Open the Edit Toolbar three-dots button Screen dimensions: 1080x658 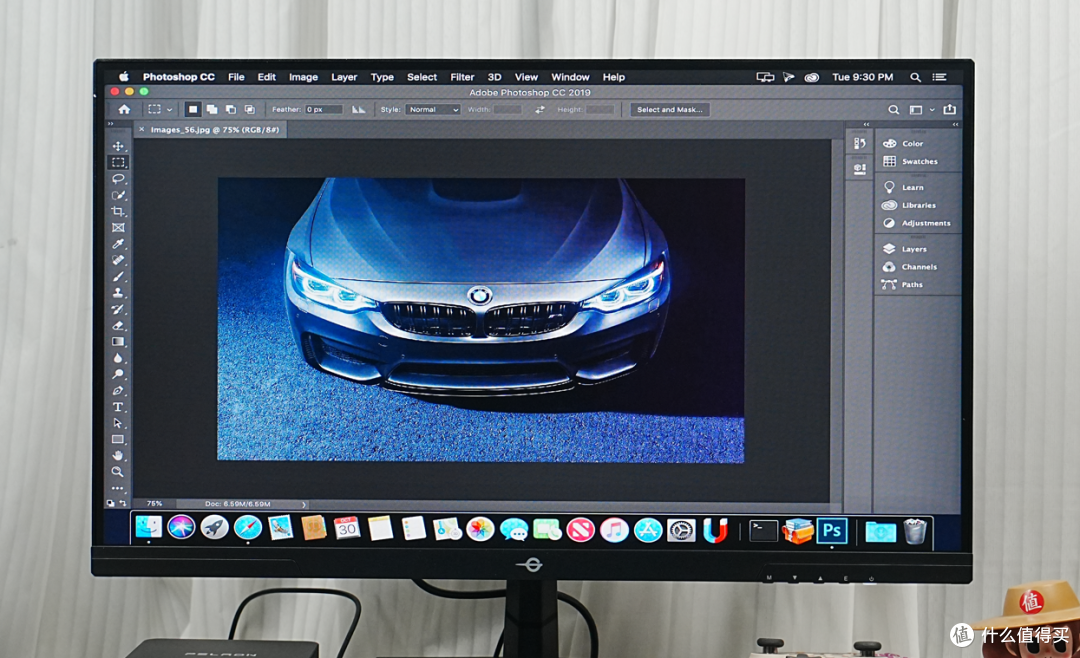118,489
